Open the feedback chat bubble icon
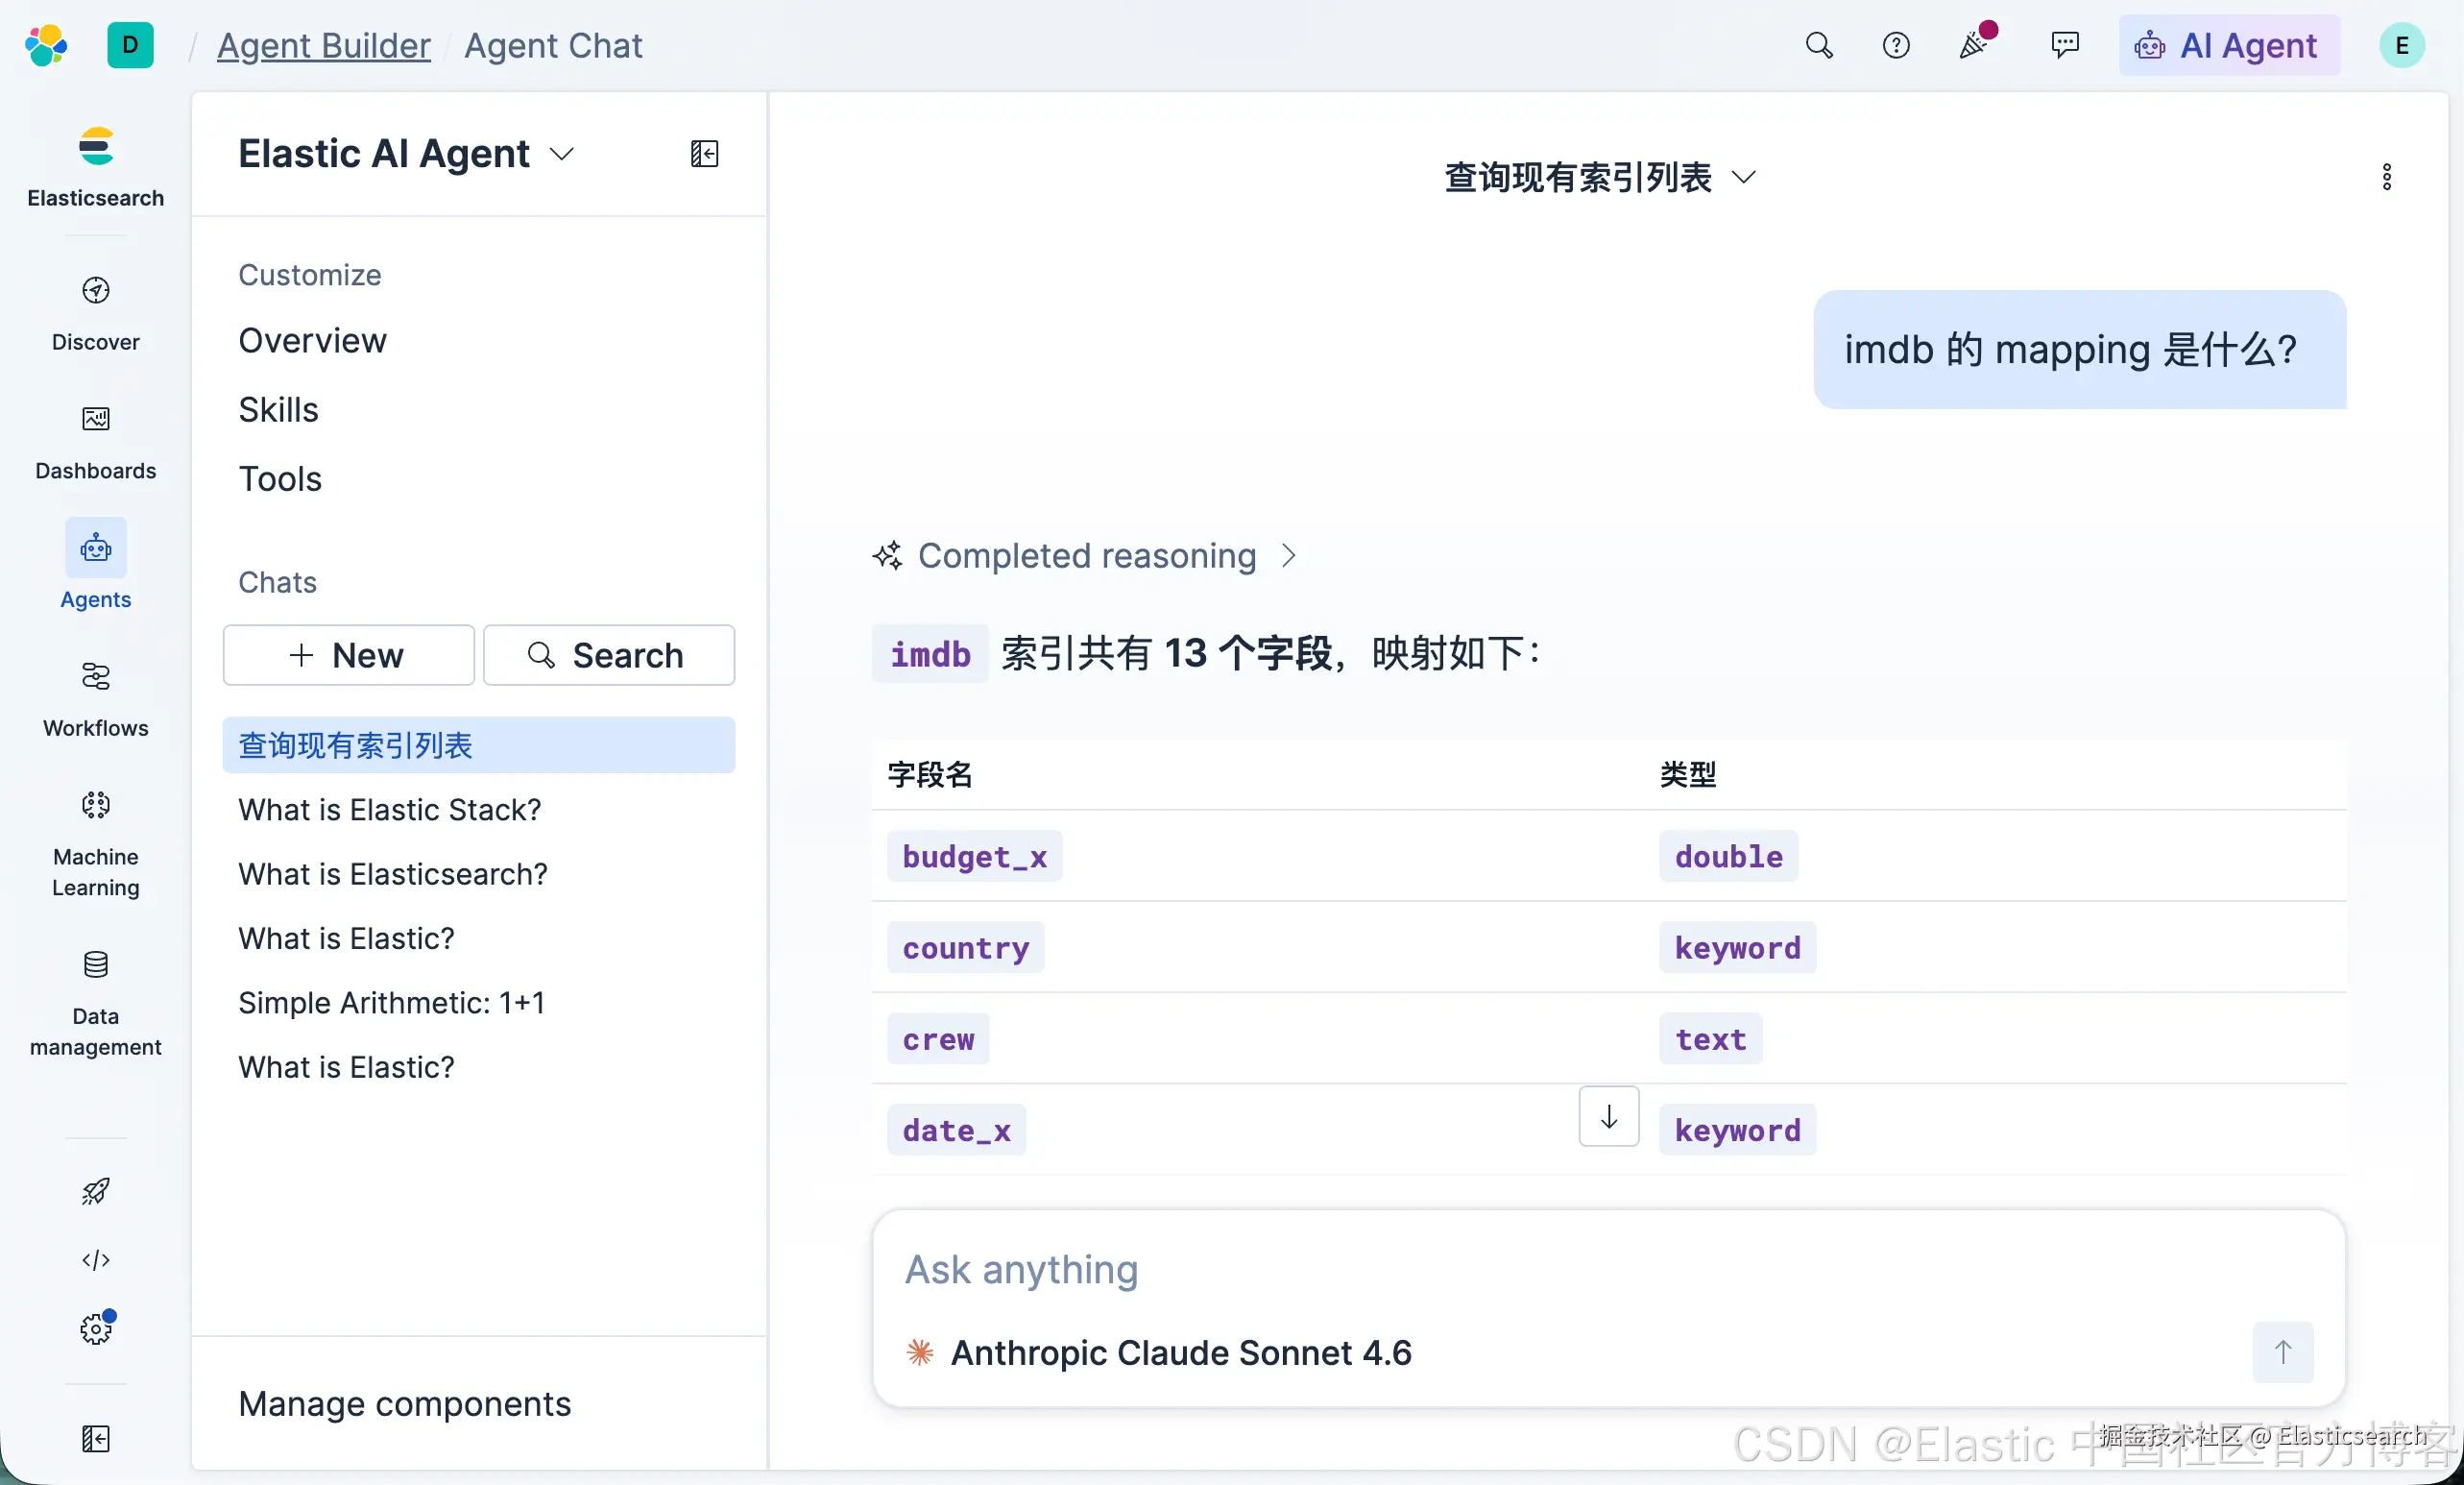This screenshot has width=2464, height=1485. click(2064, 45)
